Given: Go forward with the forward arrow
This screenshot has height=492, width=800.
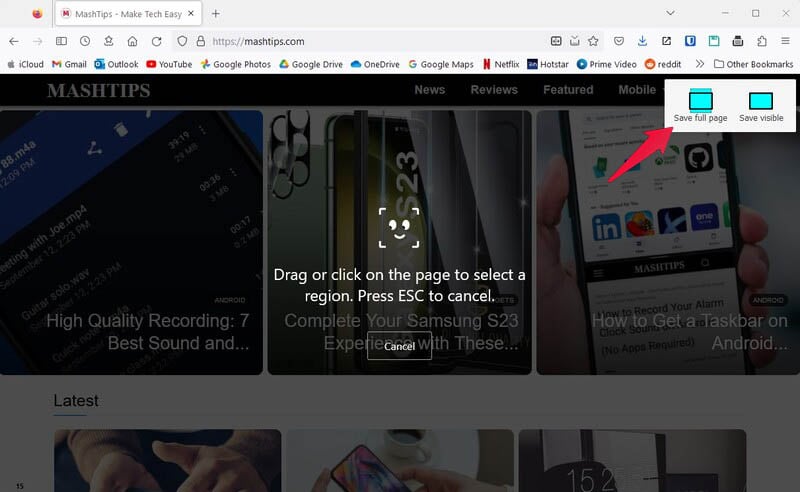Looking at the screenshot, I should (x=37, y=41).
